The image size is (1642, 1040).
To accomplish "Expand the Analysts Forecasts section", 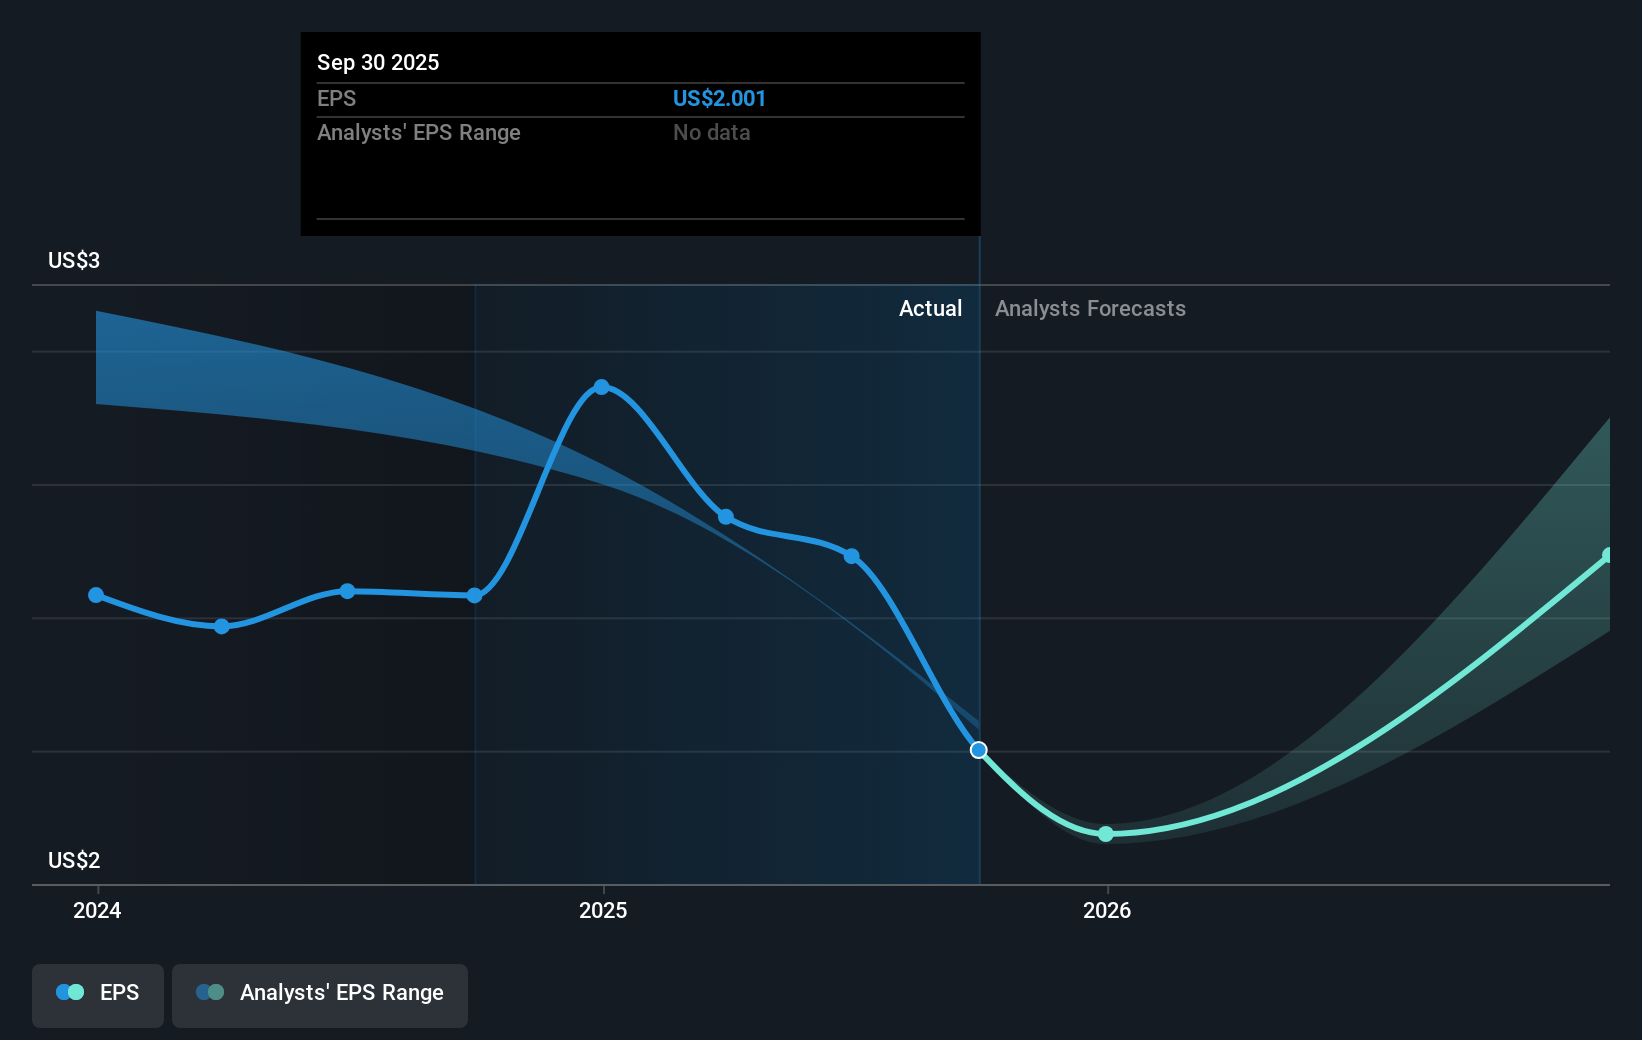I will (1090, 309).
